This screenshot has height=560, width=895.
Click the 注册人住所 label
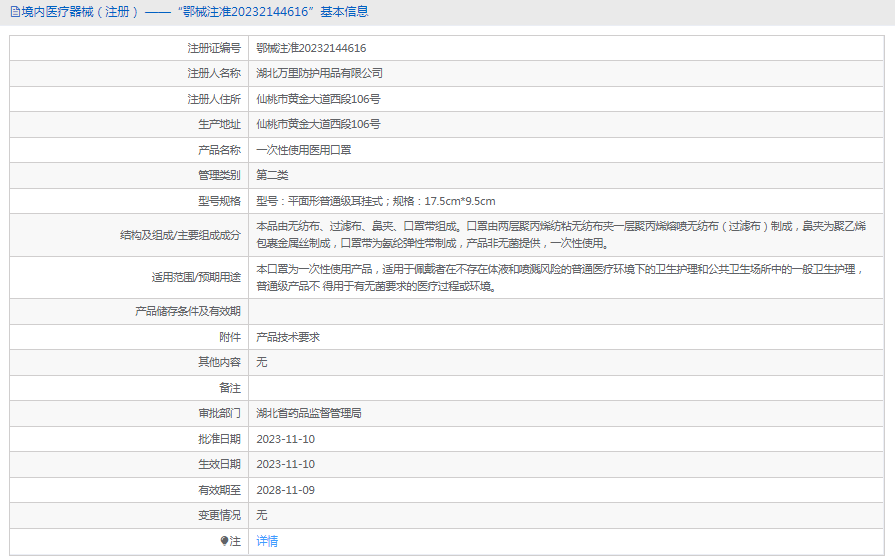(214, 99)
